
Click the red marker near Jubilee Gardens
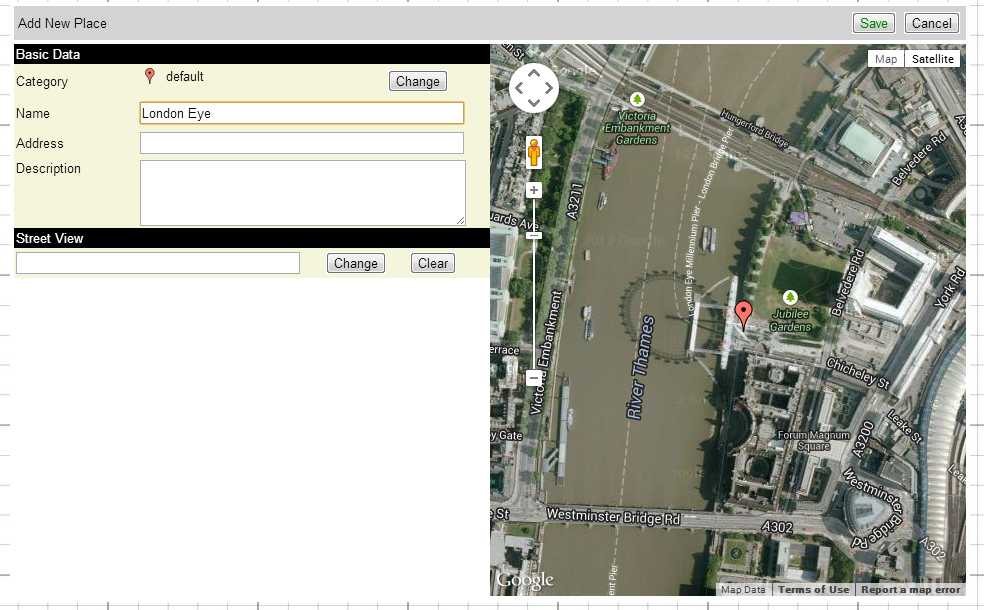(744, 314)
